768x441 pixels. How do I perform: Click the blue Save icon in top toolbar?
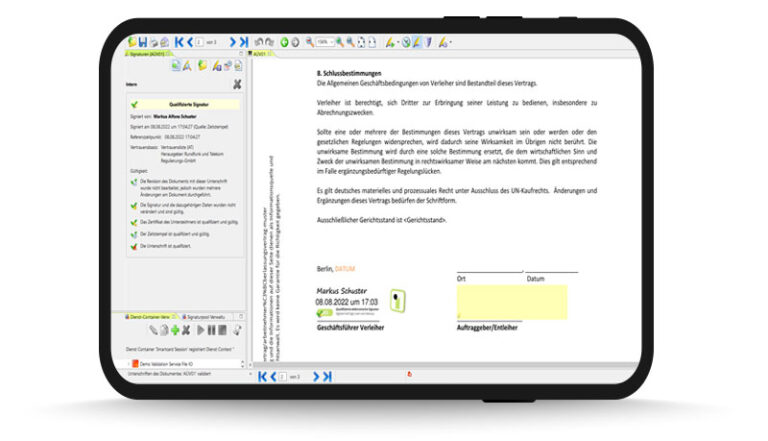tap(143, 42)
